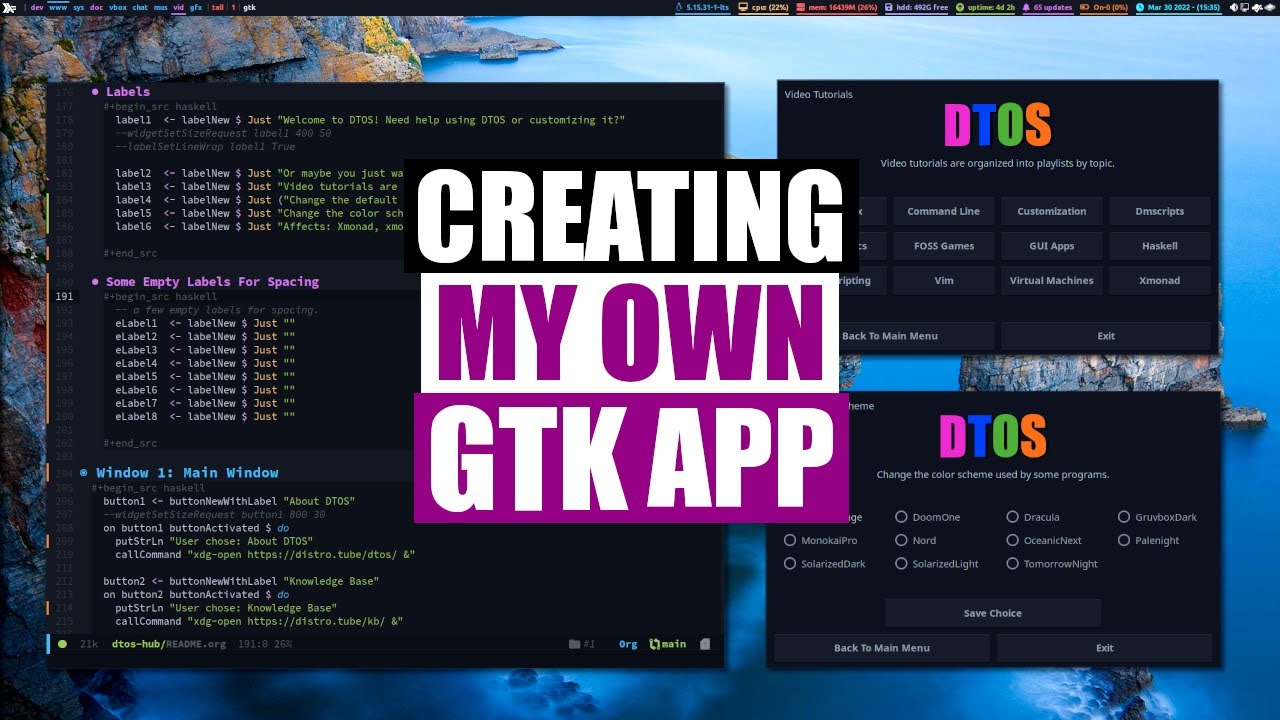Screen dimensions: 1280x720
Task: Click the GUI Apps playlist button
Action: tap(1052, 246)
